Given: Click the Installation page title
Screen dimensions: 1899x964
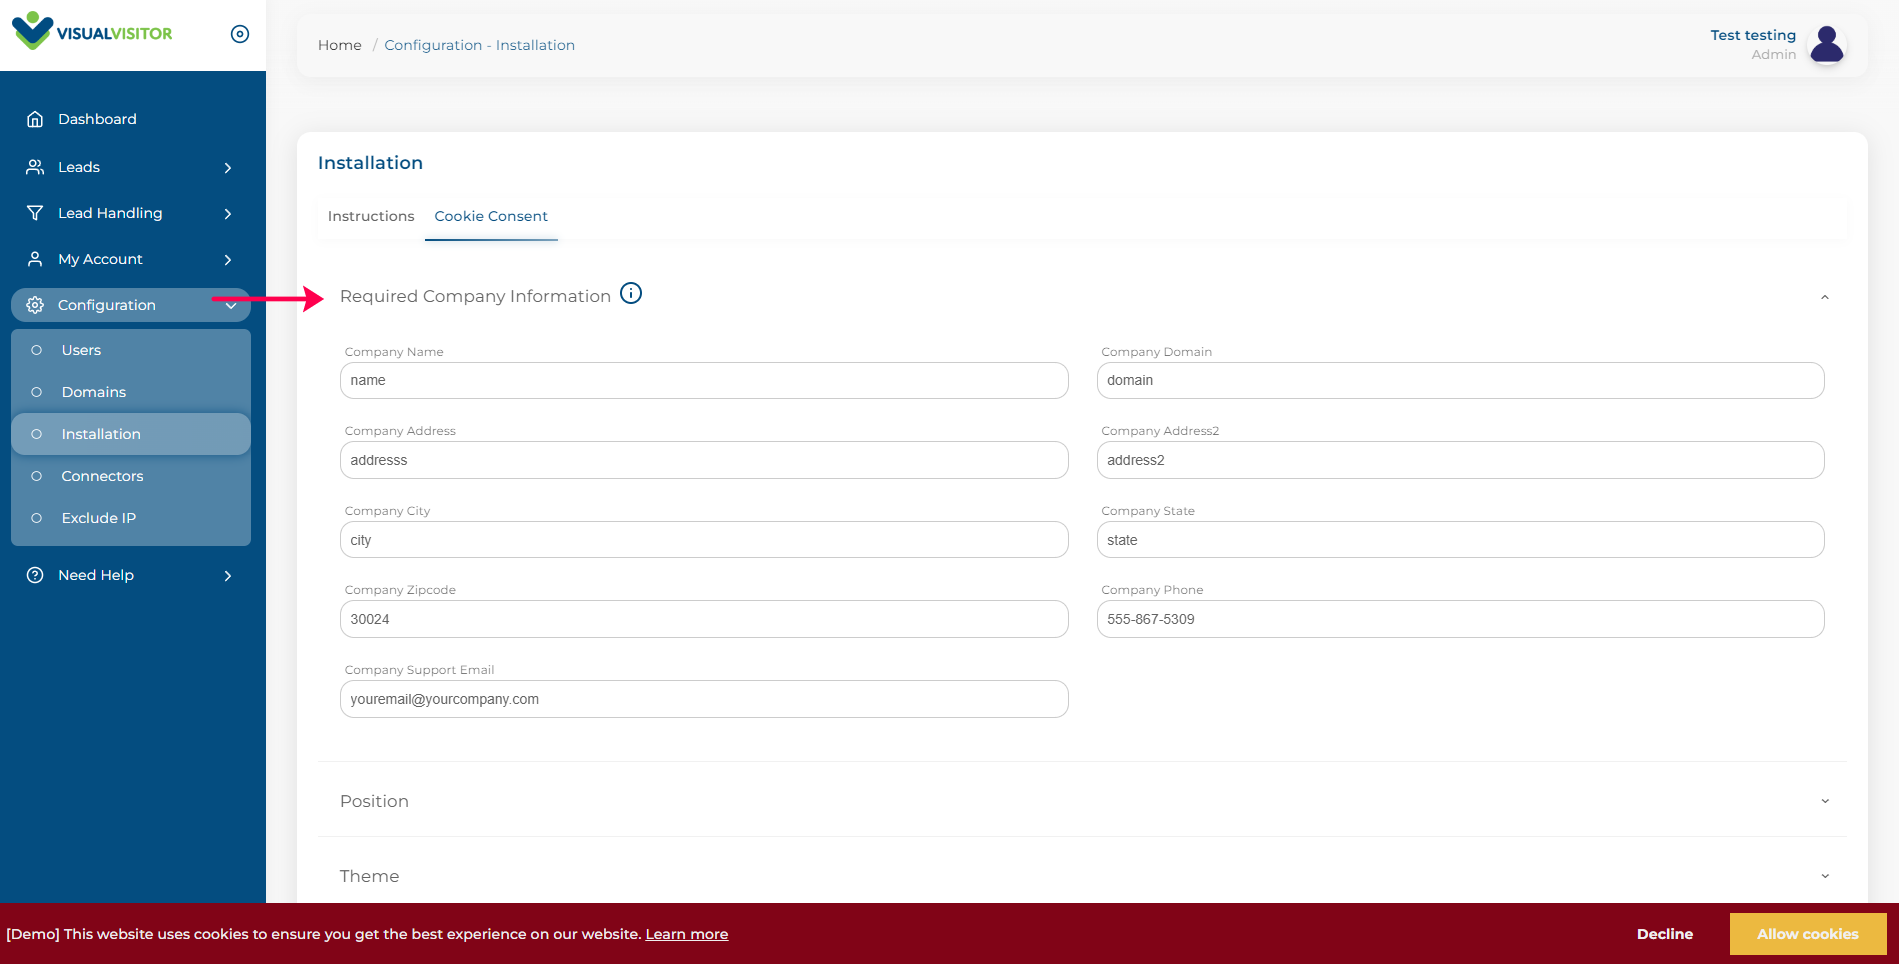Looking at the screenshot, I should point(370,163).
